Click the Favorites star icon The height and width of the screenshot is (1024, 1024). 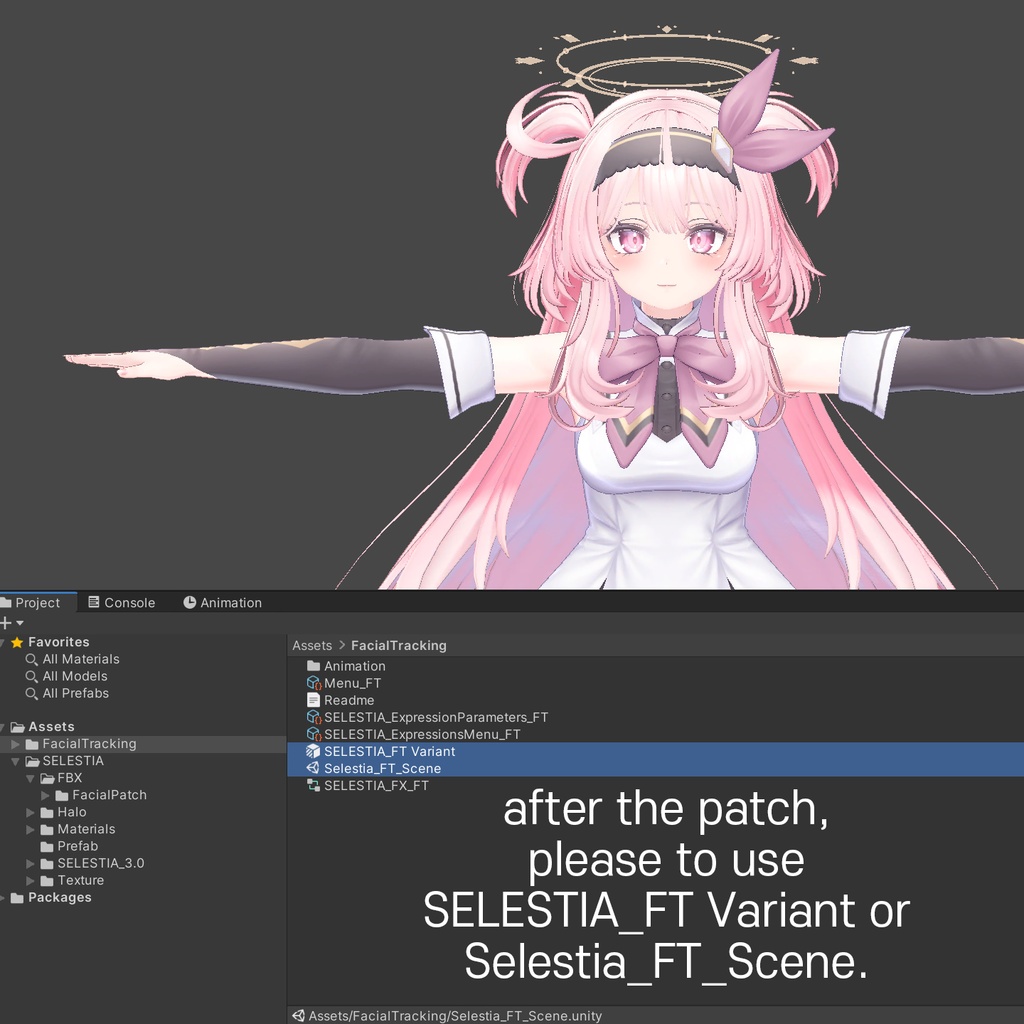click(19, 641)
